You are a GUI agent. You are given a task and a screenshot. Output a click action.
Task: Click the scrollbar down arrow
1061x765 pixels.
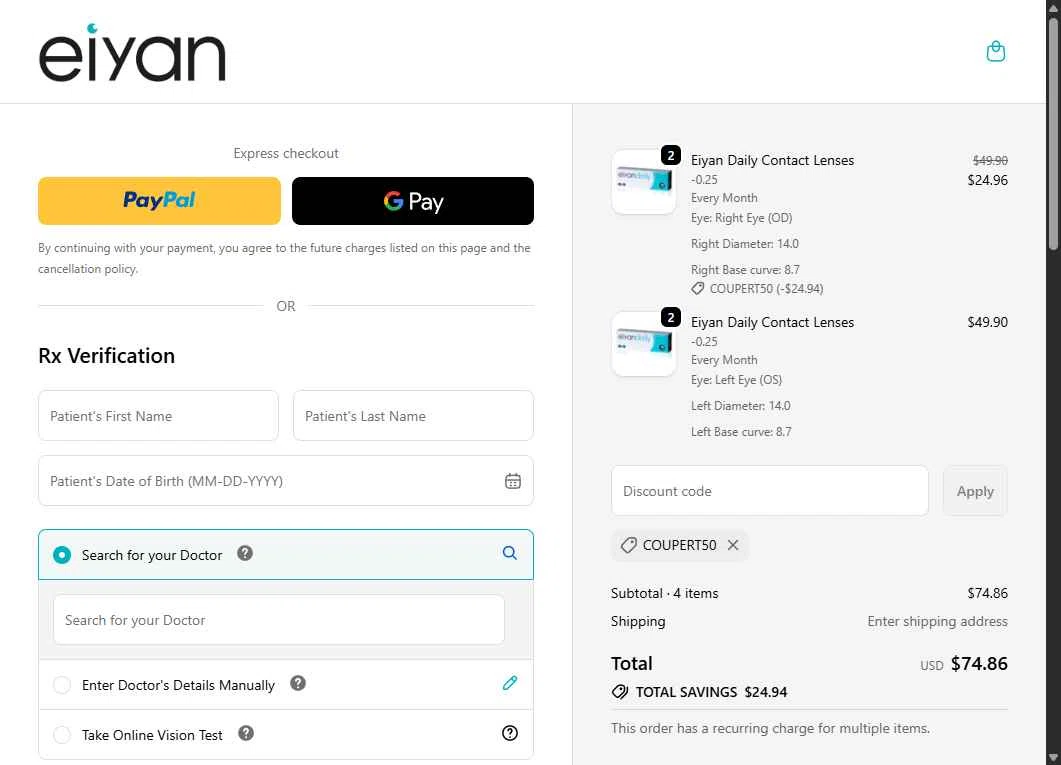click(x=1053, y=758)
